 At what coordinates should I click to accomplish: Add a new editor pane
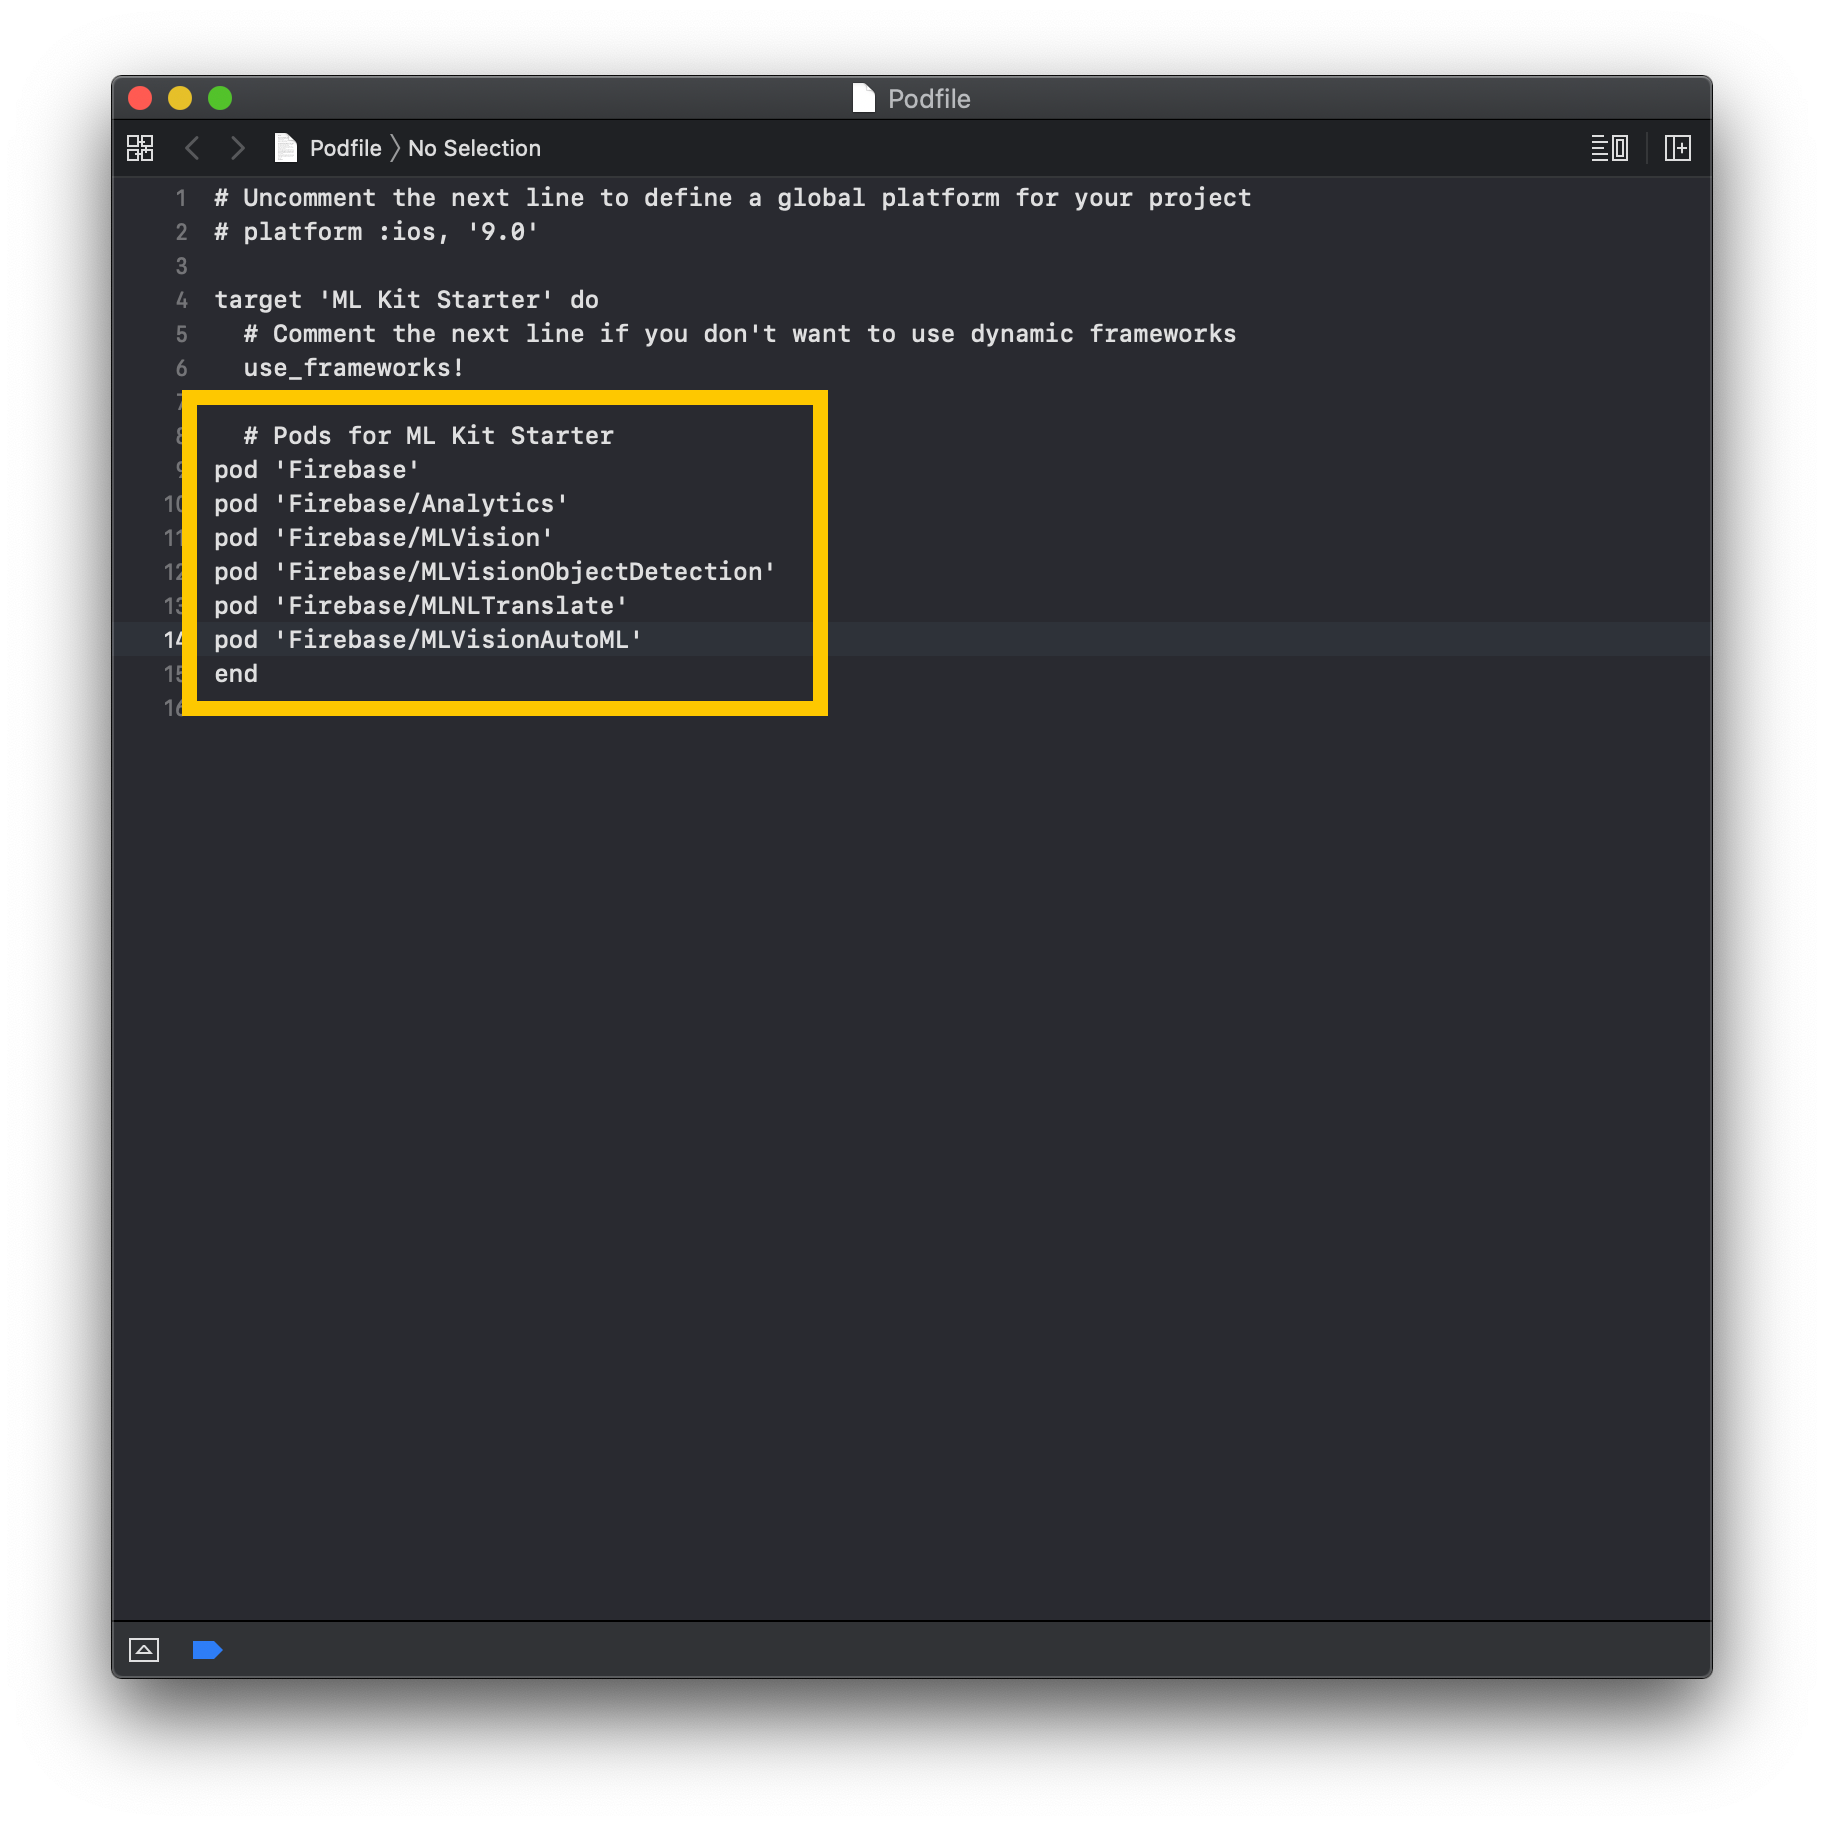1677,148
